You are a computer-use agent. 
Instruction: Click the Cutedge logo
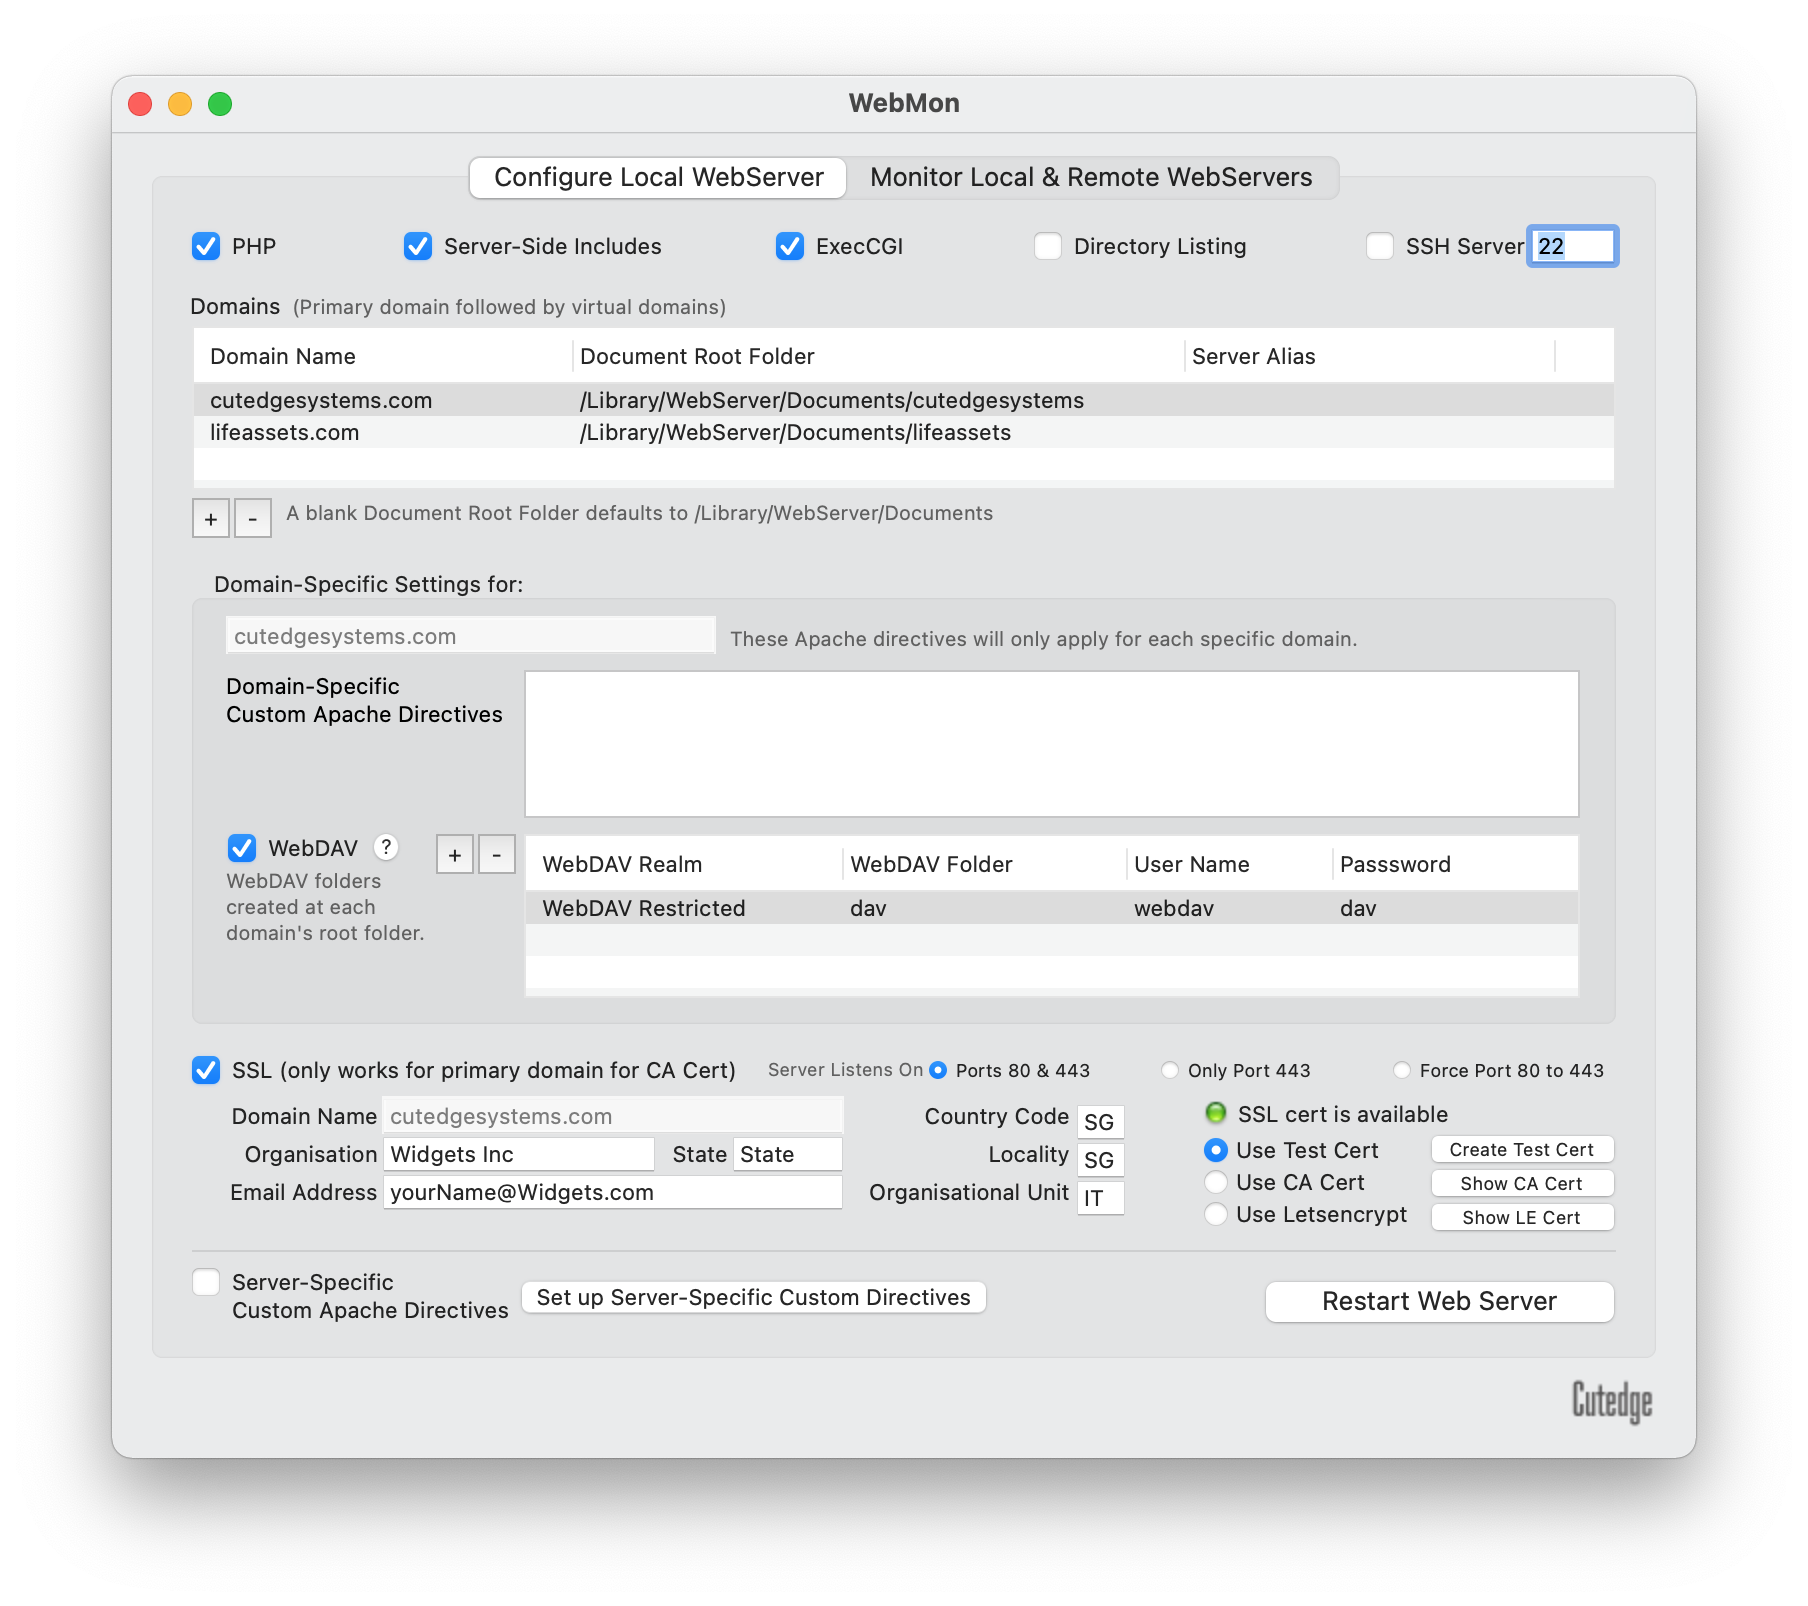click(1611, 1401)
